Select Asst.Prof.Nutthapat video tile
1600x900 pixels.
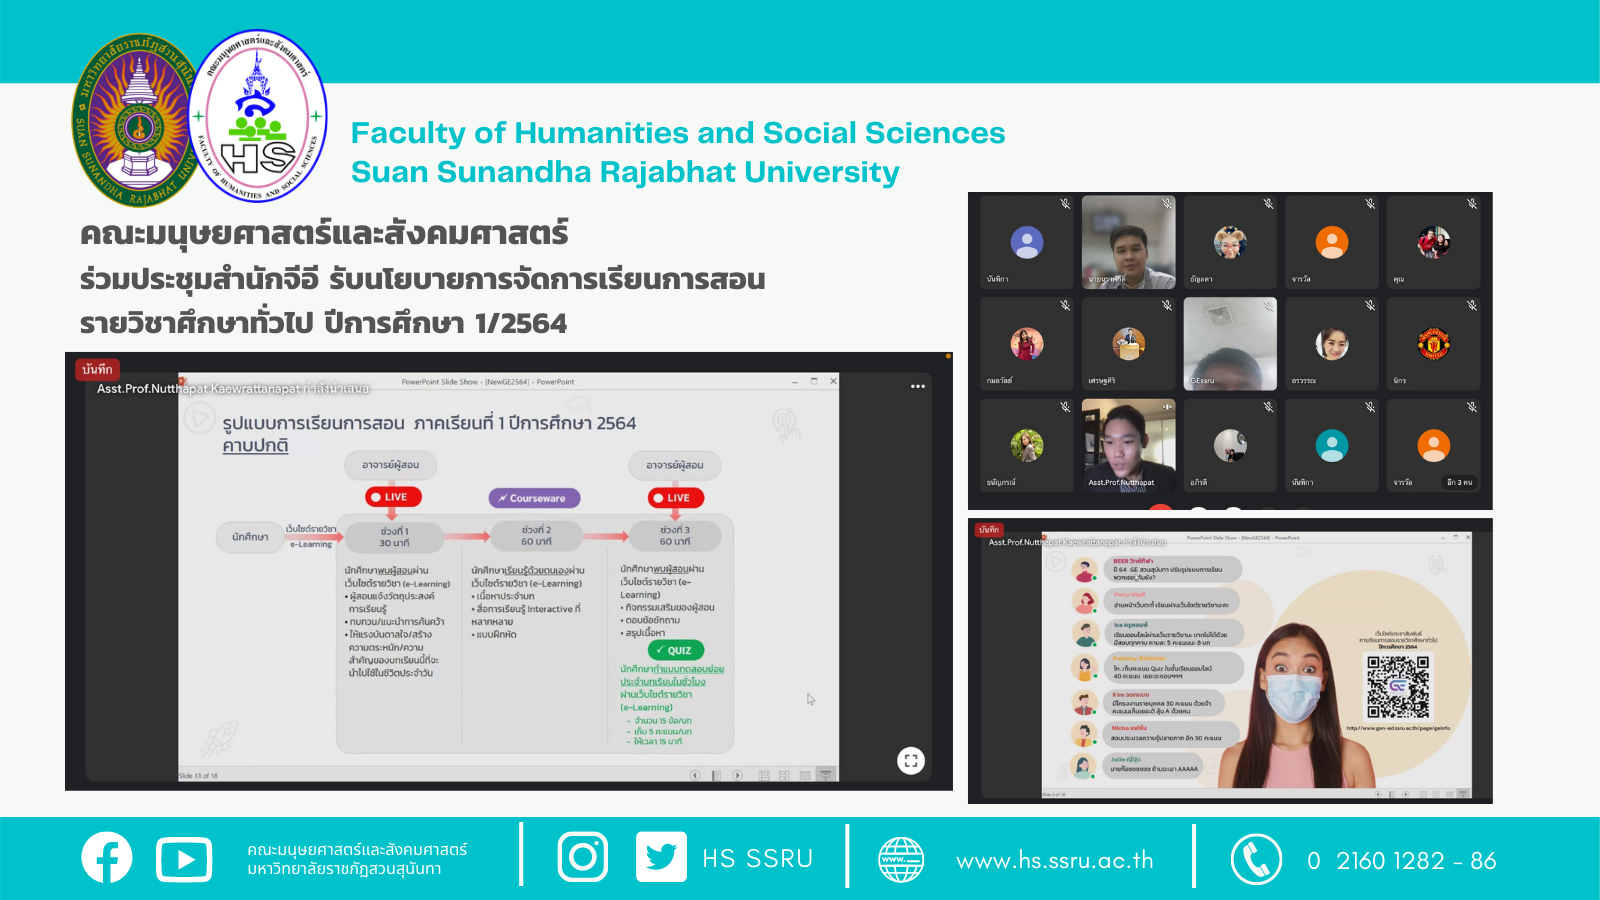[1128, 445]
